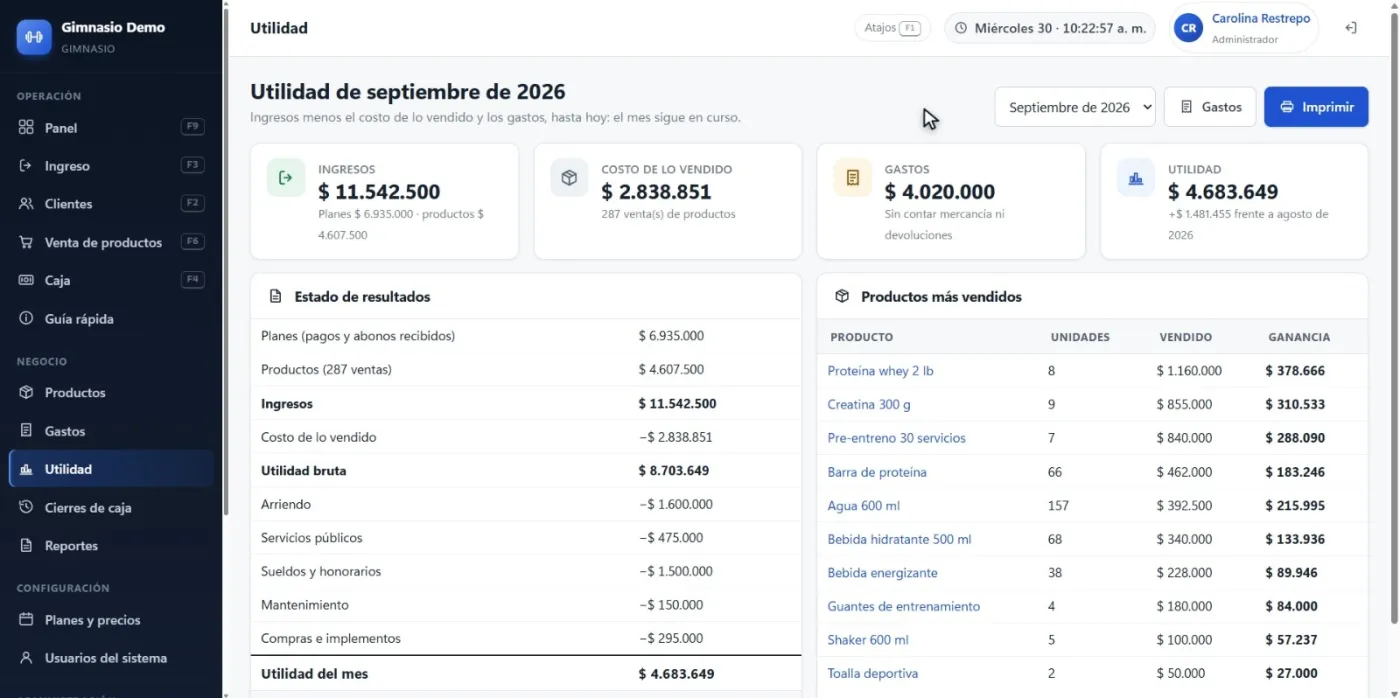The height and width of the screenshot is (698, 1400).
Task: Open the Bebida energizante link
Action: 882,573
